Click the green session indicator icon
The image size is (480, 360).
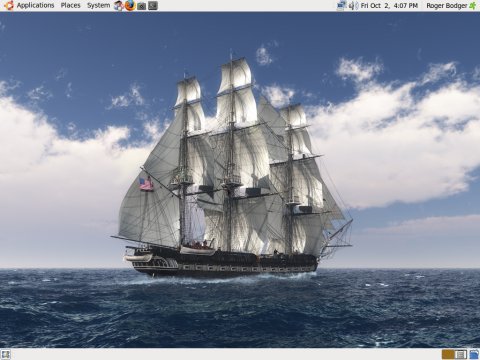tap(473, 5)
